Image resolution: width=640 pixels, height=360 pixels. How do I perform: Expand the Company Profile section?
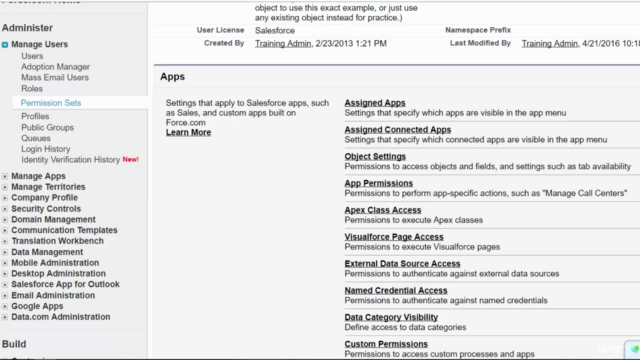coord(5,198)
